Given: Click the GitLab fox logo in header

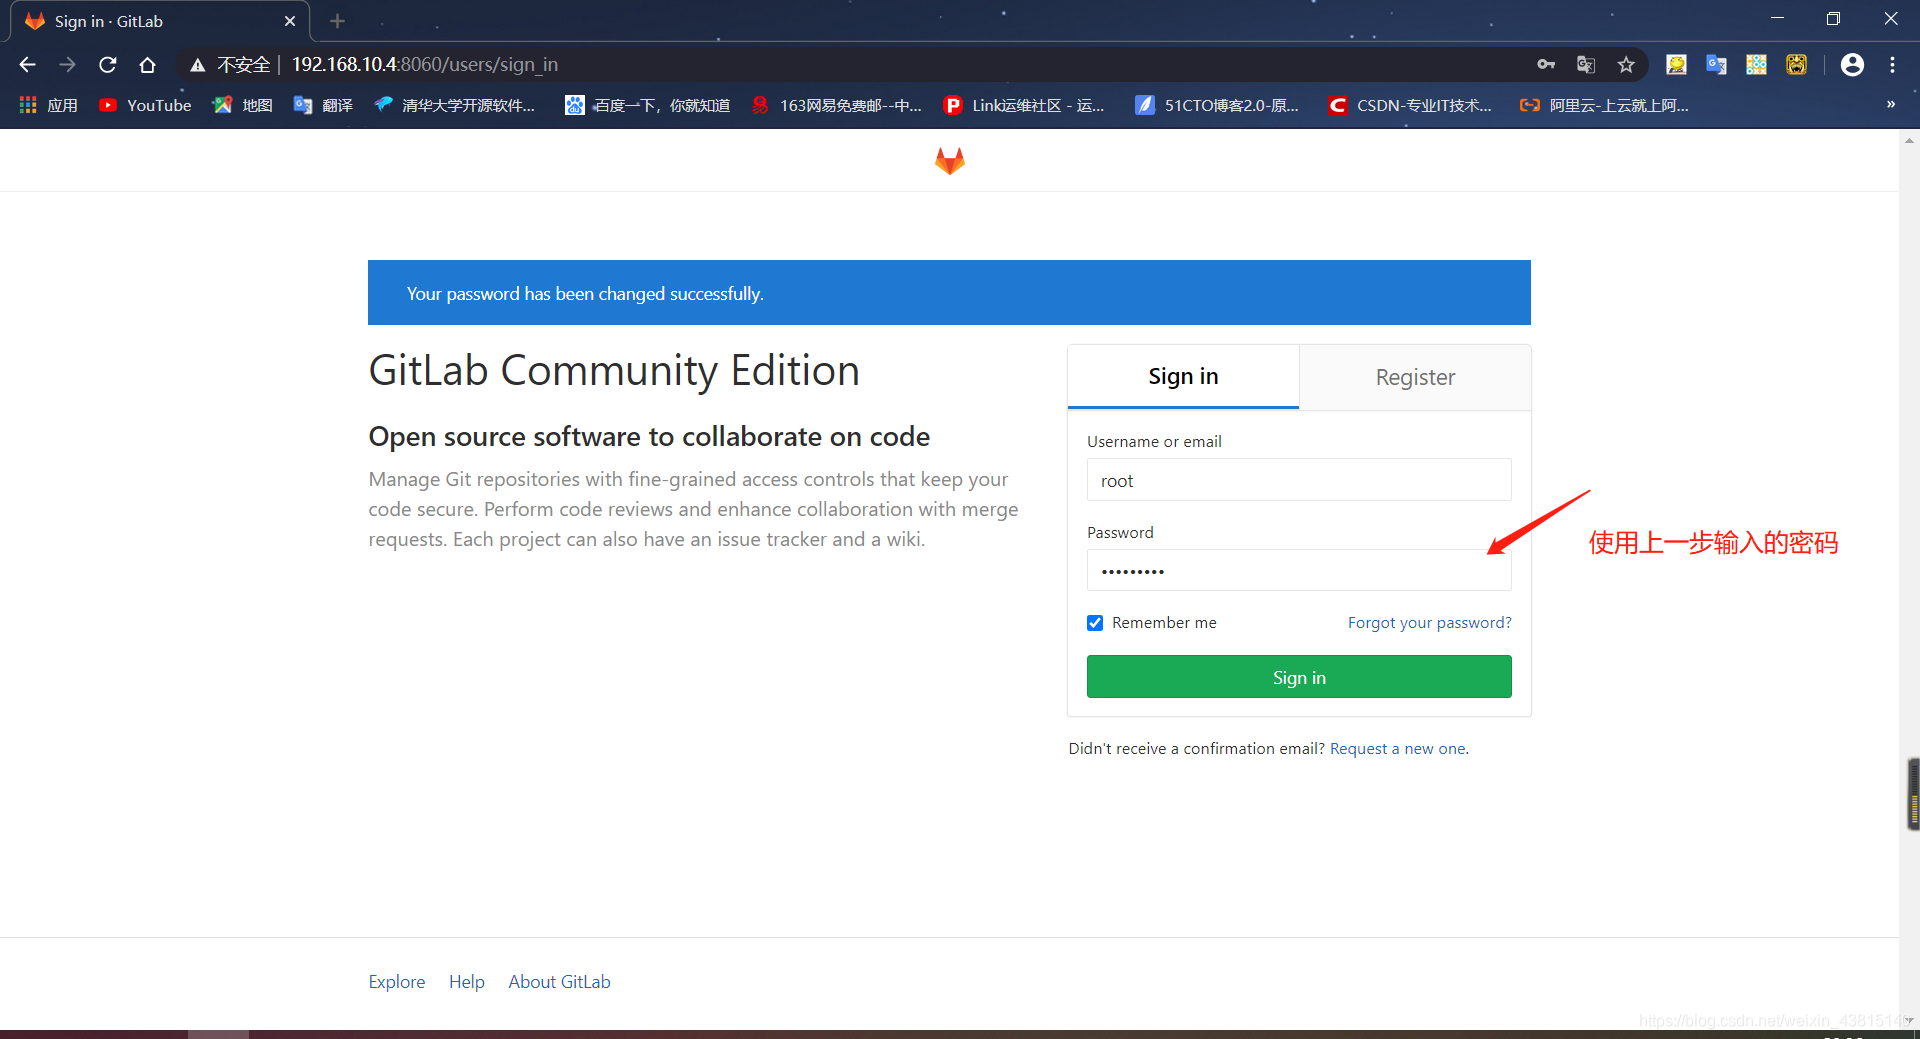Looking at the screenshot, I should pos(949,160).
